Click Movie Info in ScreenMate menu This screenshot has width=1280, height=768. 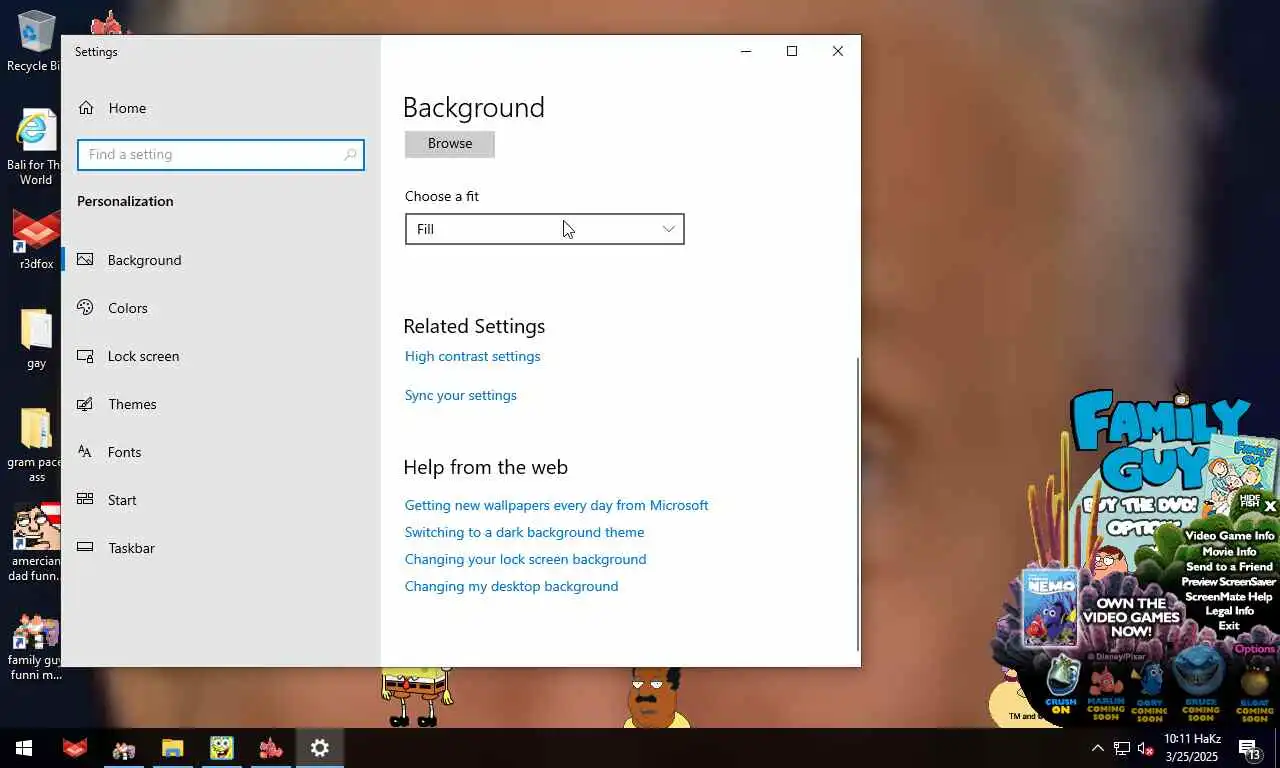point(1229,551)
